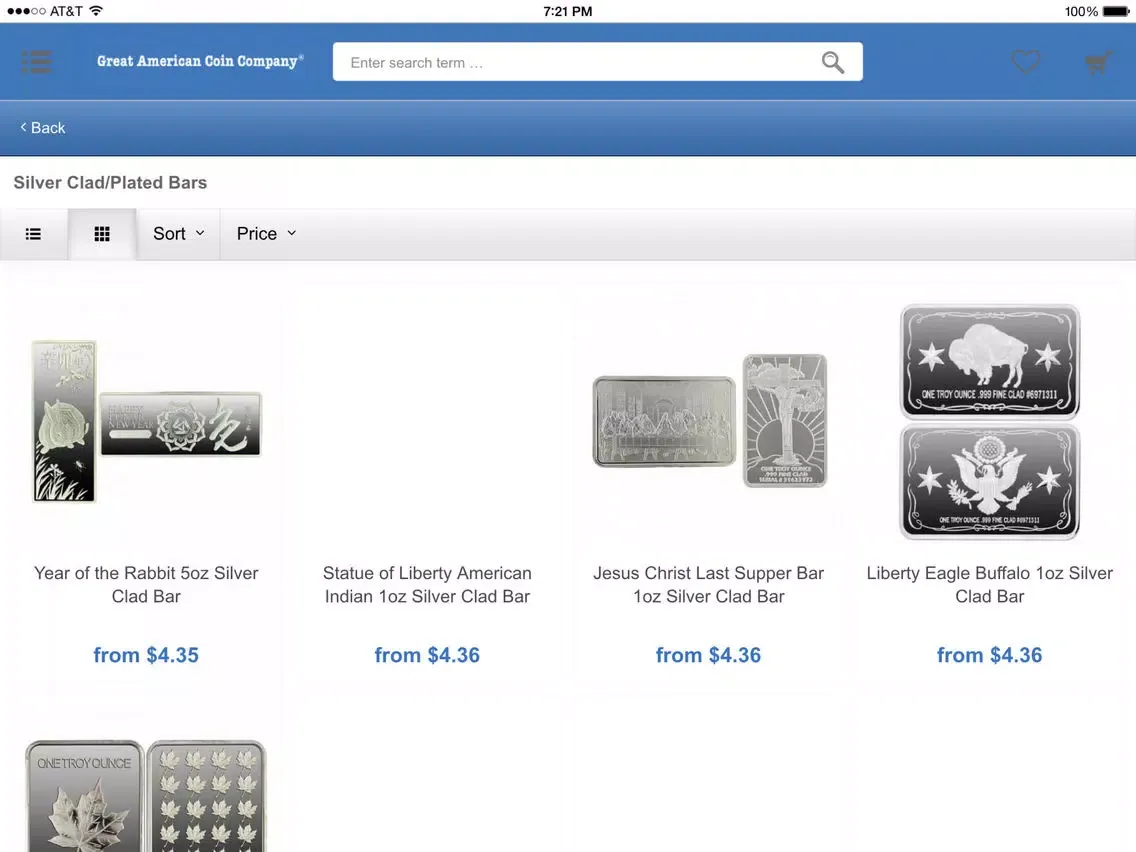Open the wishlist heart icon
The image size is (1136, 852).
1026,62
